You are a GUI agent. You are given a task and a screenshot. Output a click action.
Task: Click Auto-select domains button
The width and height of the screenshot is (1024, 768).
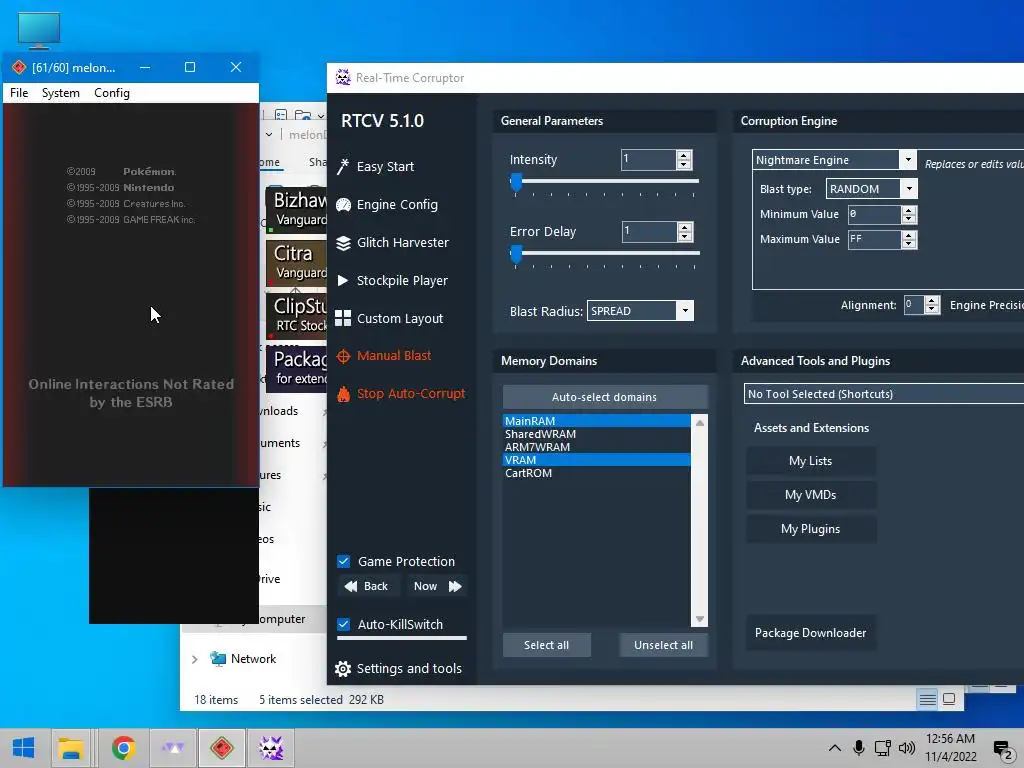pos(605,397)
